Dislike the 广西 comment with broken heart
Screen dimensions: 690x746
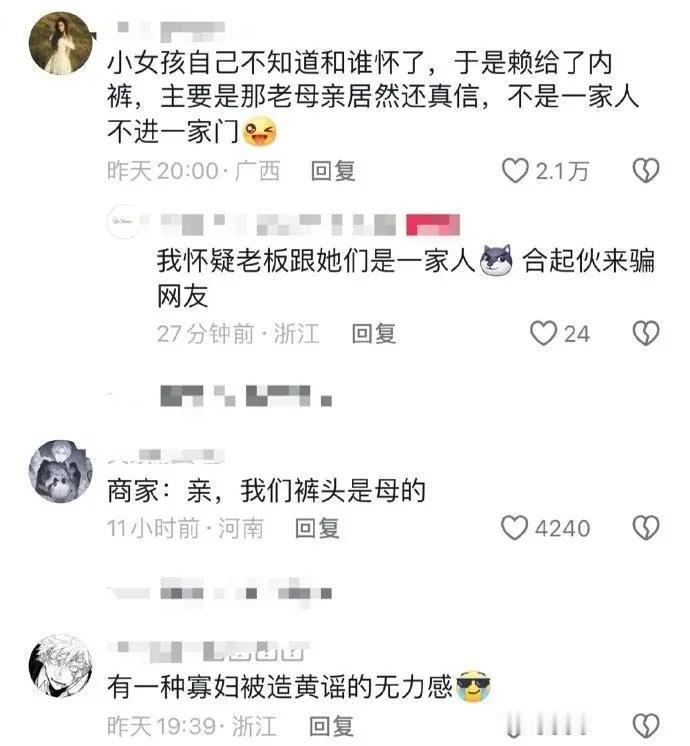click(x=646, y=170)
